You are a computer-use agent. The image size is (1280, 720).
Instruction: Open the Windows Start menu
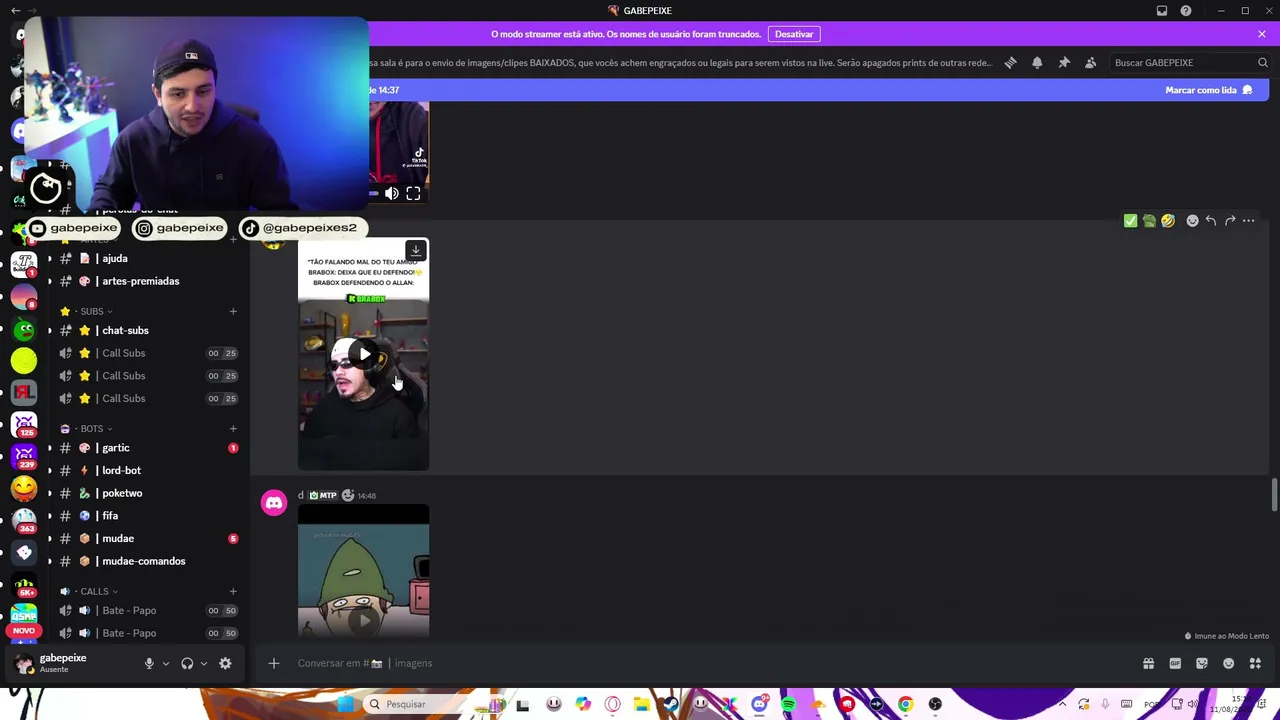[345, 704]
